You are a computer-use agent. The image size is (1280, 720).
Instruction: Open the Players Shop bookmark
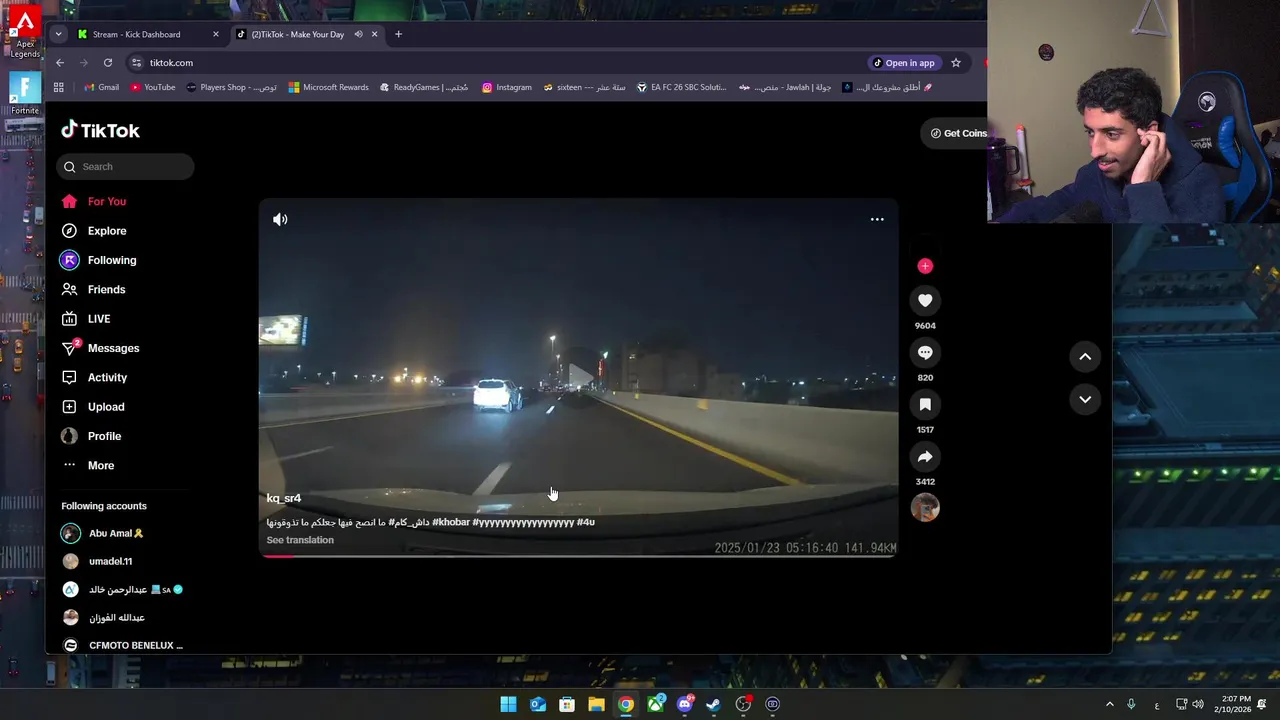coord(231,87)
